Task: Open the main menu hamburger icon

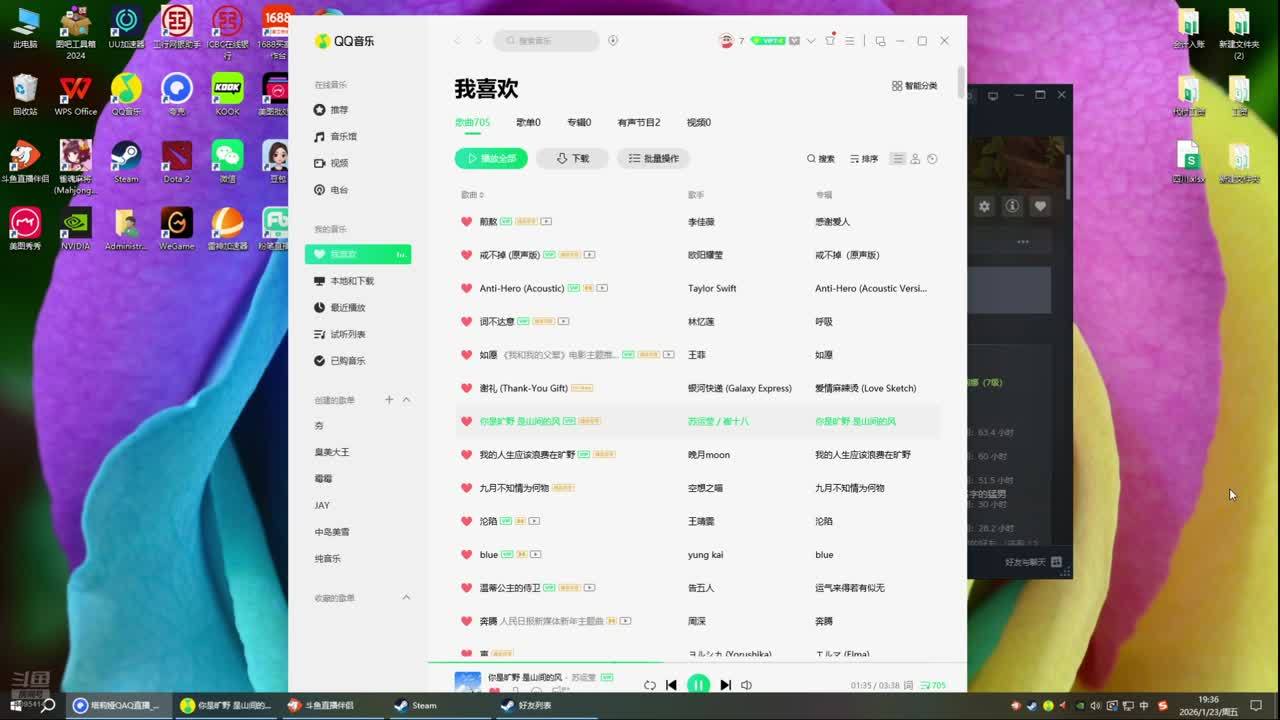Action: (850, 41)
